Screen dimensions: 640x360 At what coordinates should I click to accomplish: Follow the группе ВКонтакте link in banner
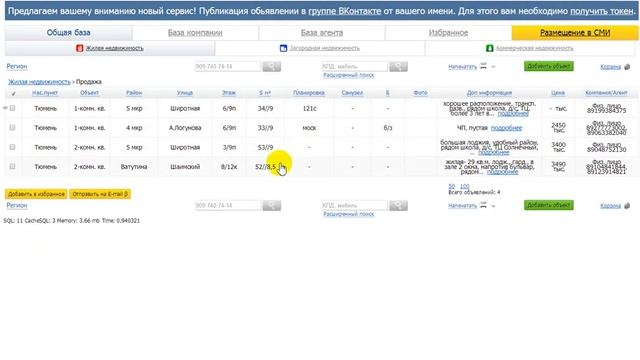344,11
